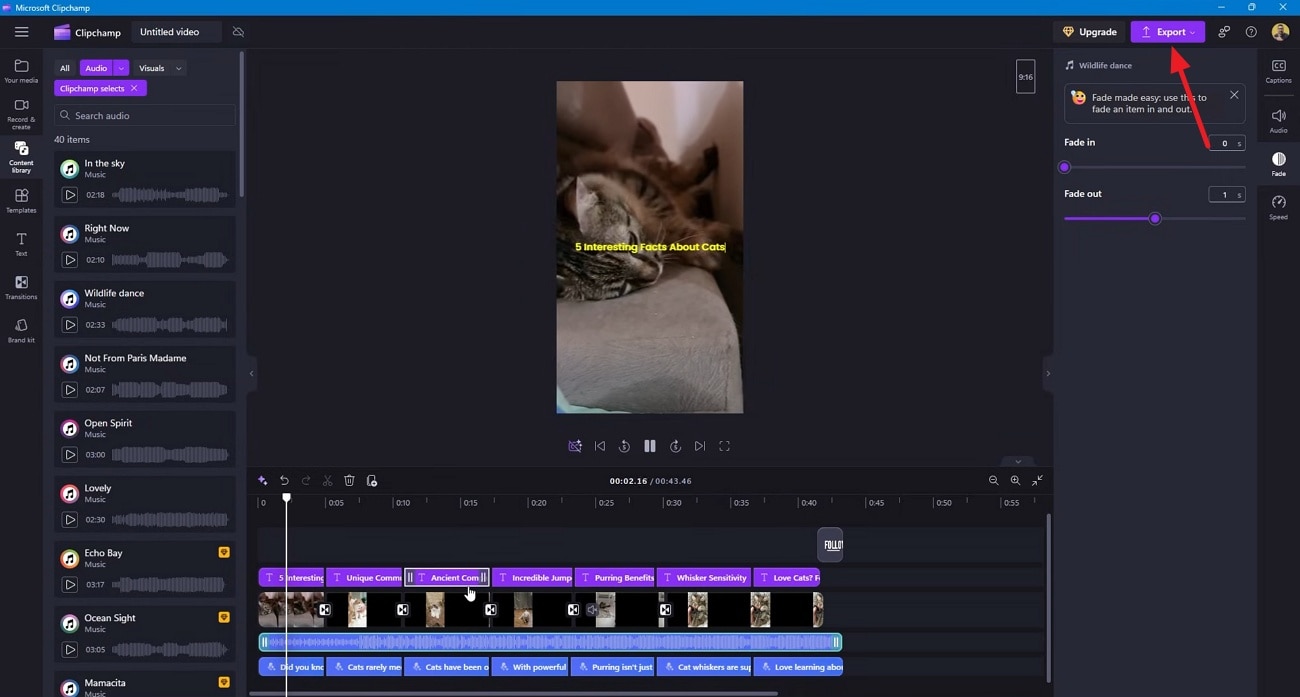Switch to the All content tab
1300x697 pixels.
(64, 68)
